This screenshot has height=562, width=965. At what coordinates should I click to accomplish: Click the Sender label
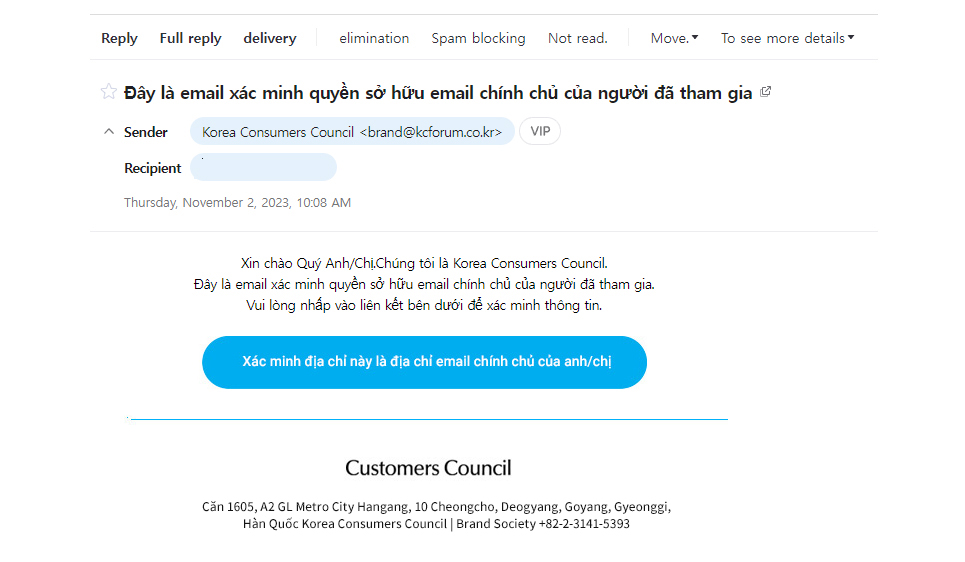tap(146, 132)
